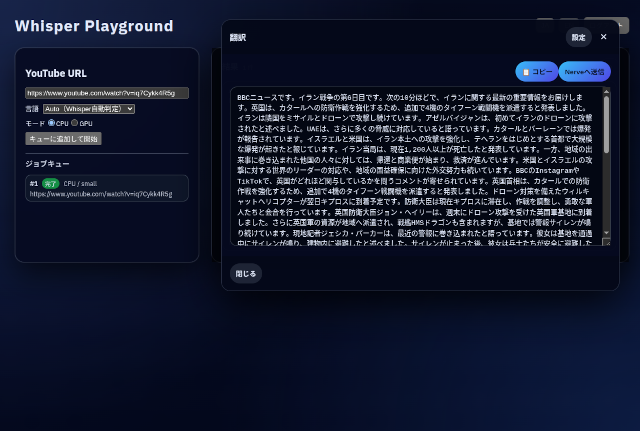Click the YouTube URL input field
The image size is (640, 431).
tap(107, 93)
